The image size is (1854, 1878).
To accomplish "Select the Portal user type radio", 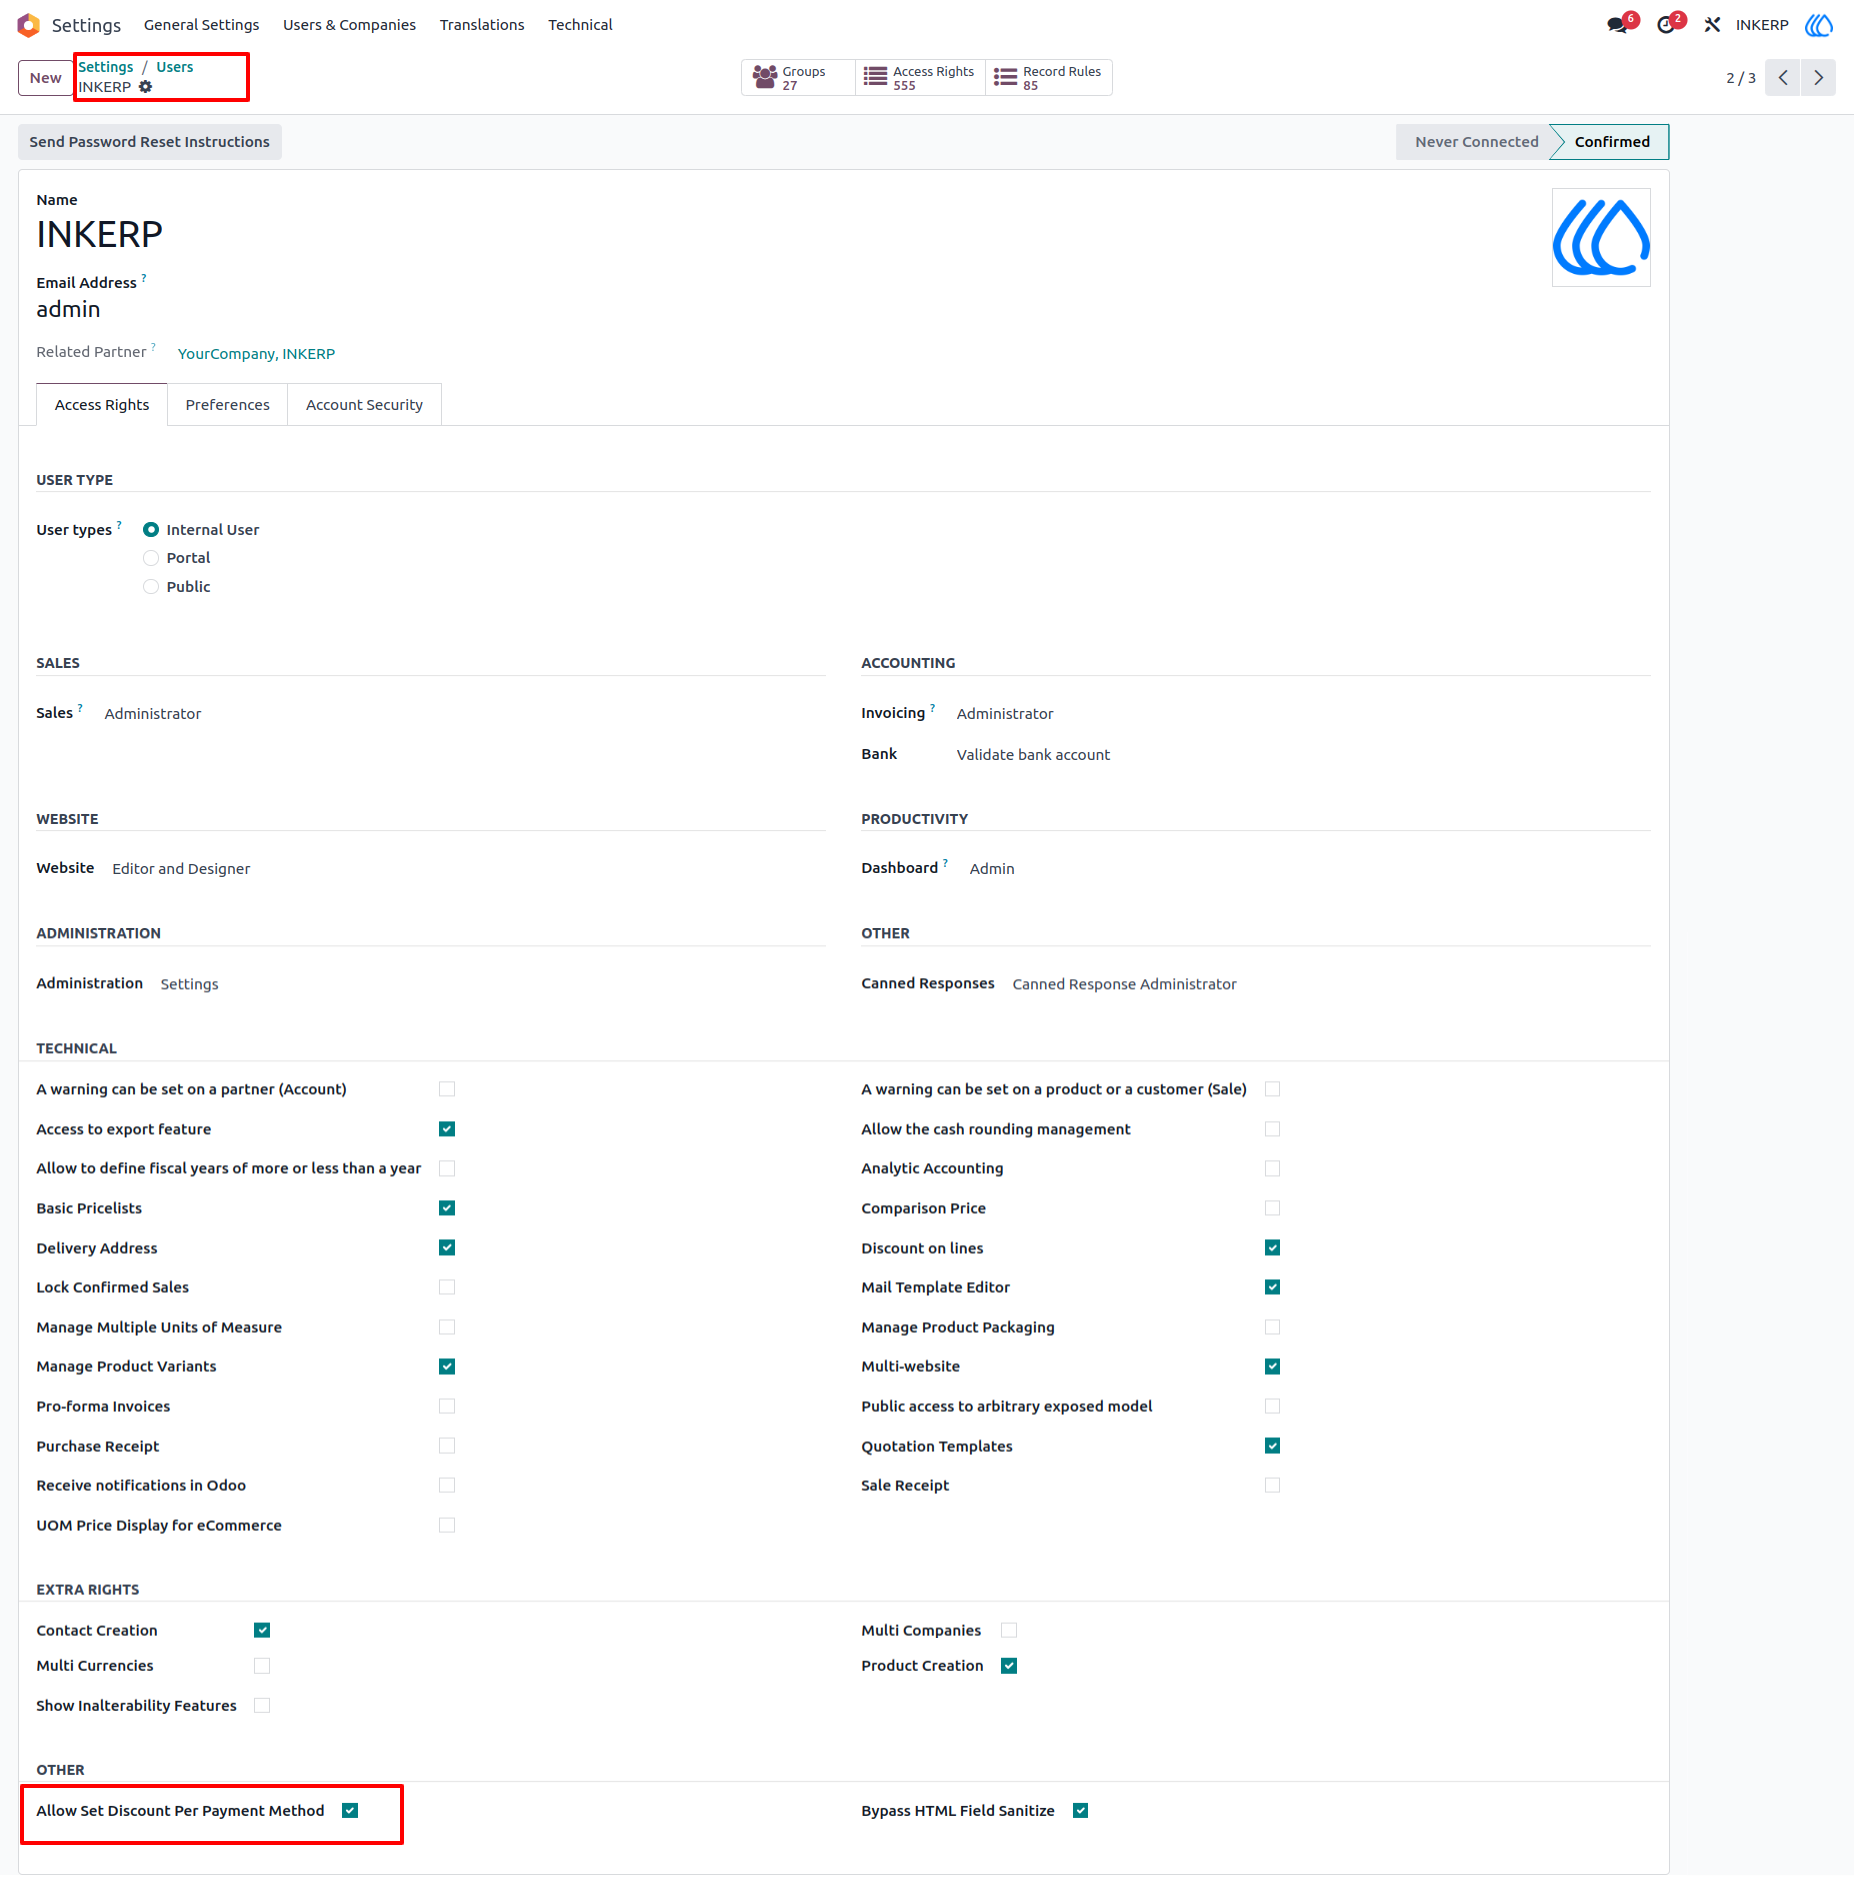I will 151,558.
